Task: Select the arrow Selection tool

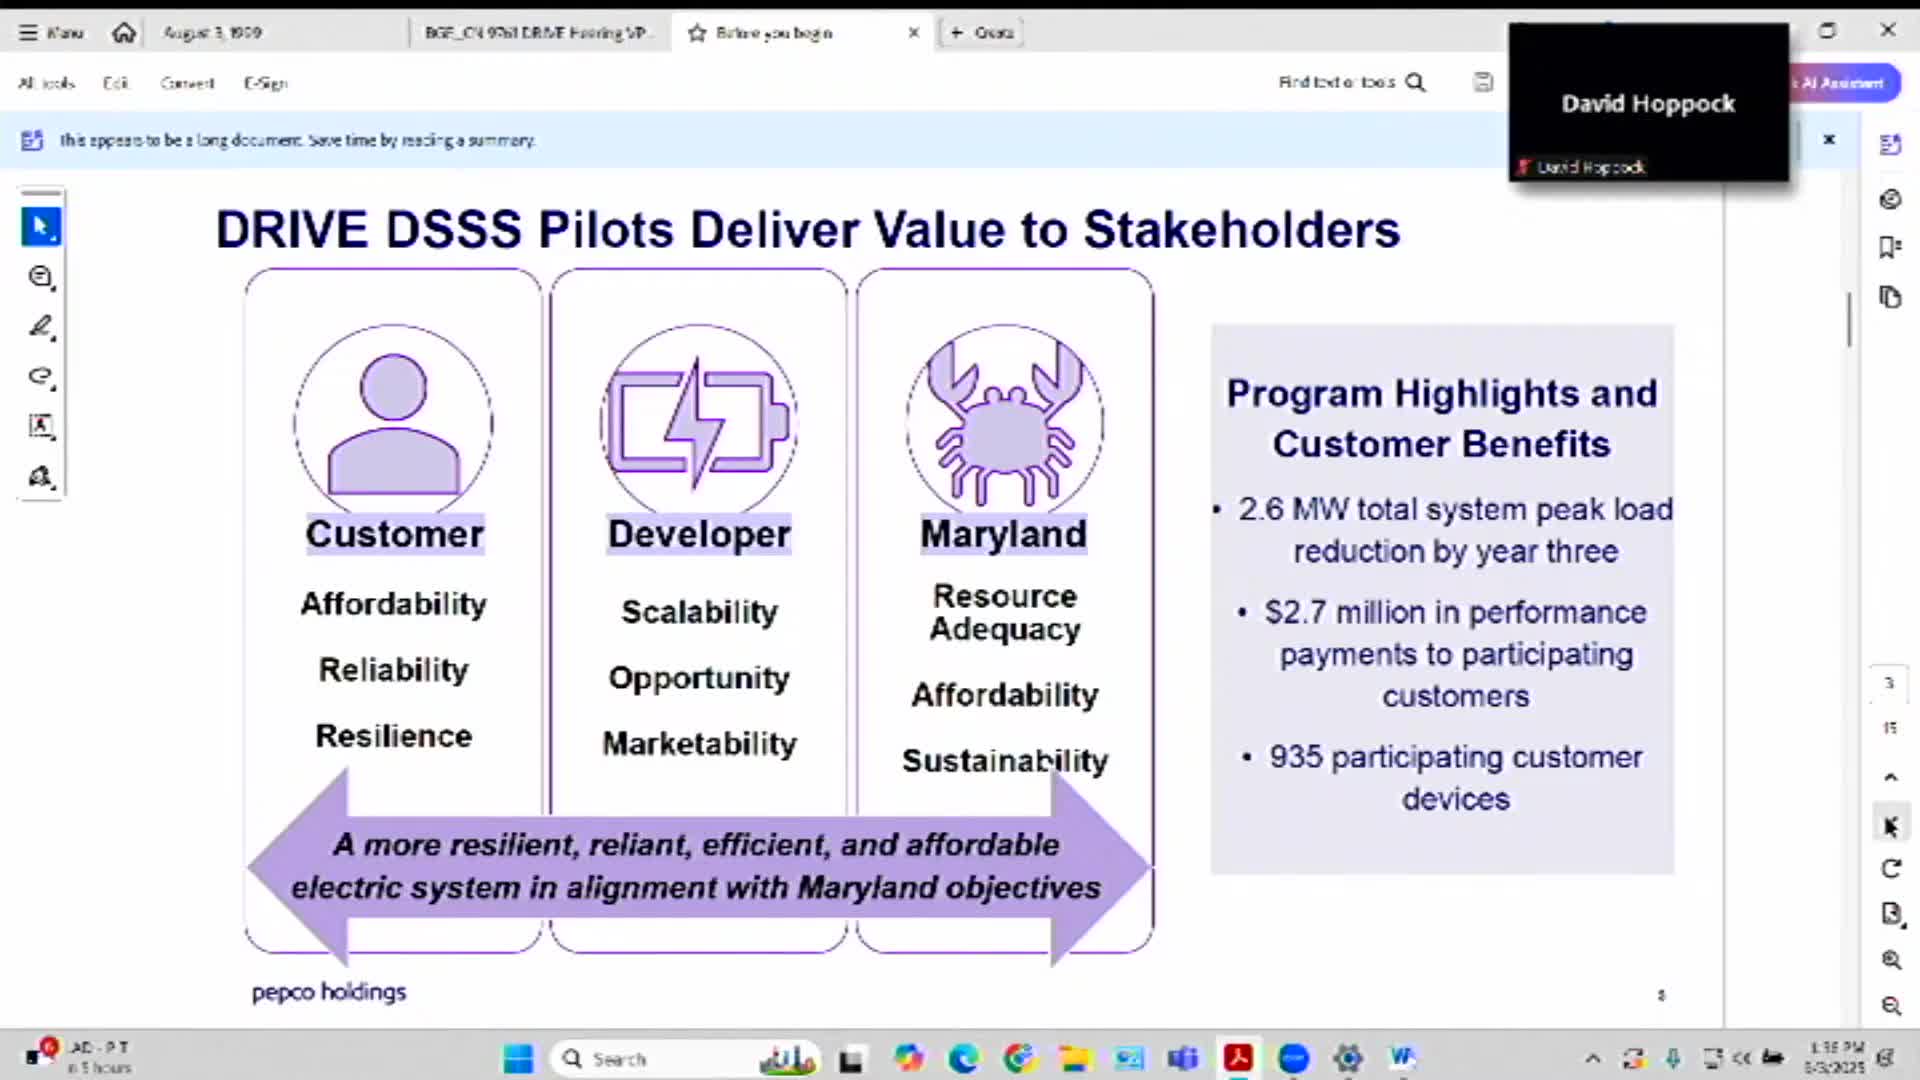Action: [41, 227]
